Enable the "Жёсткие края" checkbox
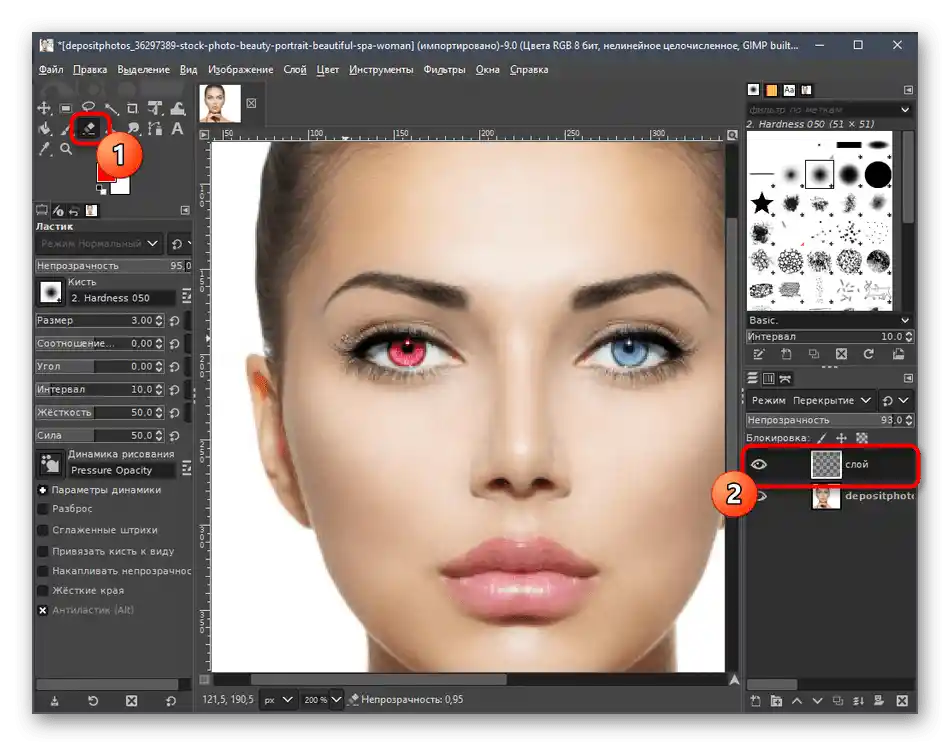This screenshot has height=746, width=950. click(43, 590)
